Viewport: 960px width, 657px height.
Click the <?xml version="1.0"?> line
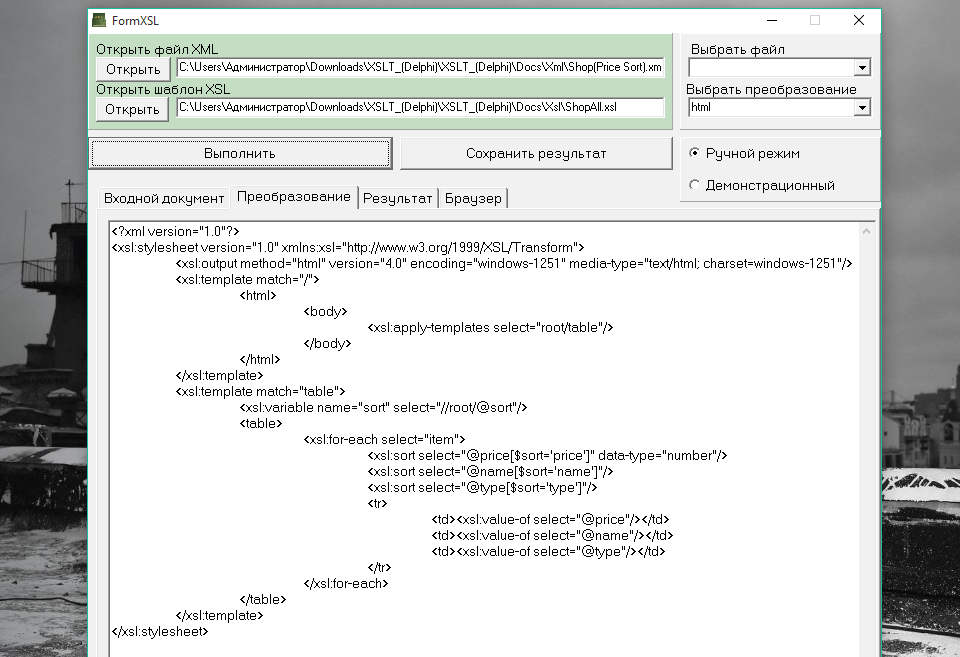point(176,231)
